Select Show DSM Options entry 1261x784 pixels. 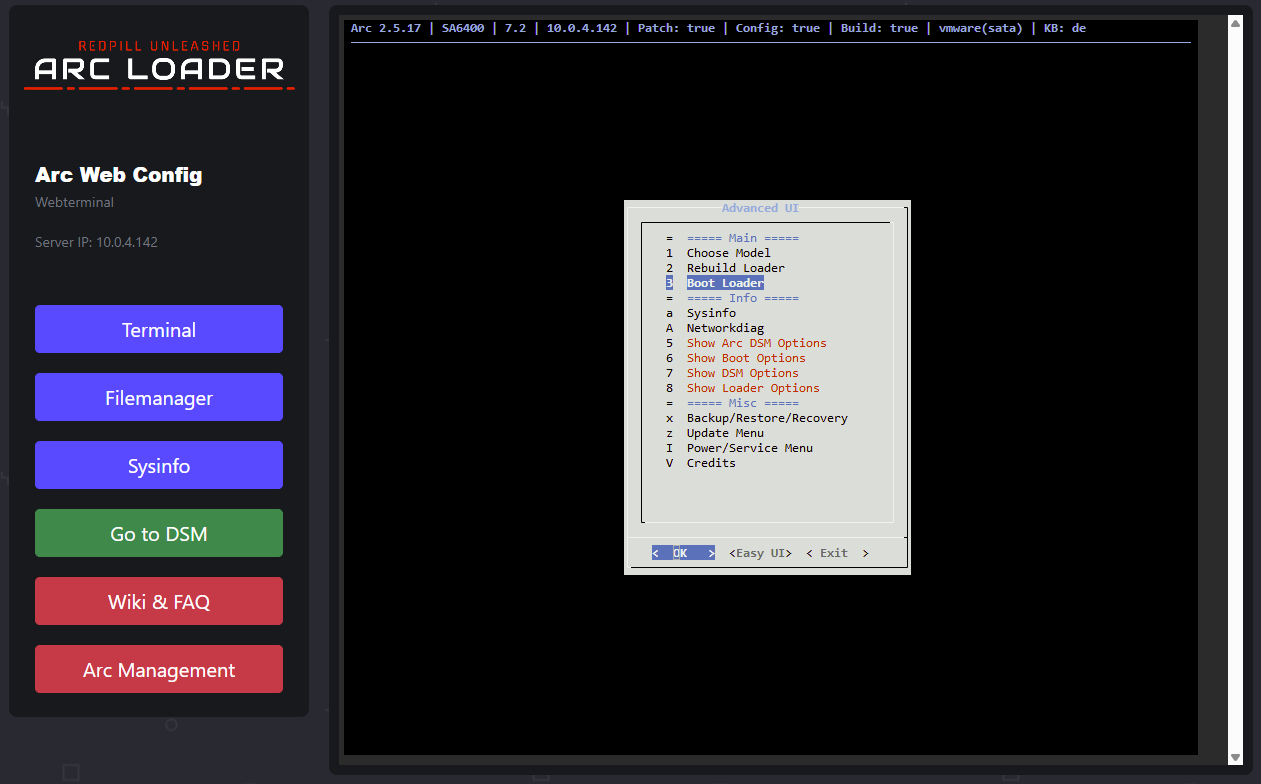[742, 373]
